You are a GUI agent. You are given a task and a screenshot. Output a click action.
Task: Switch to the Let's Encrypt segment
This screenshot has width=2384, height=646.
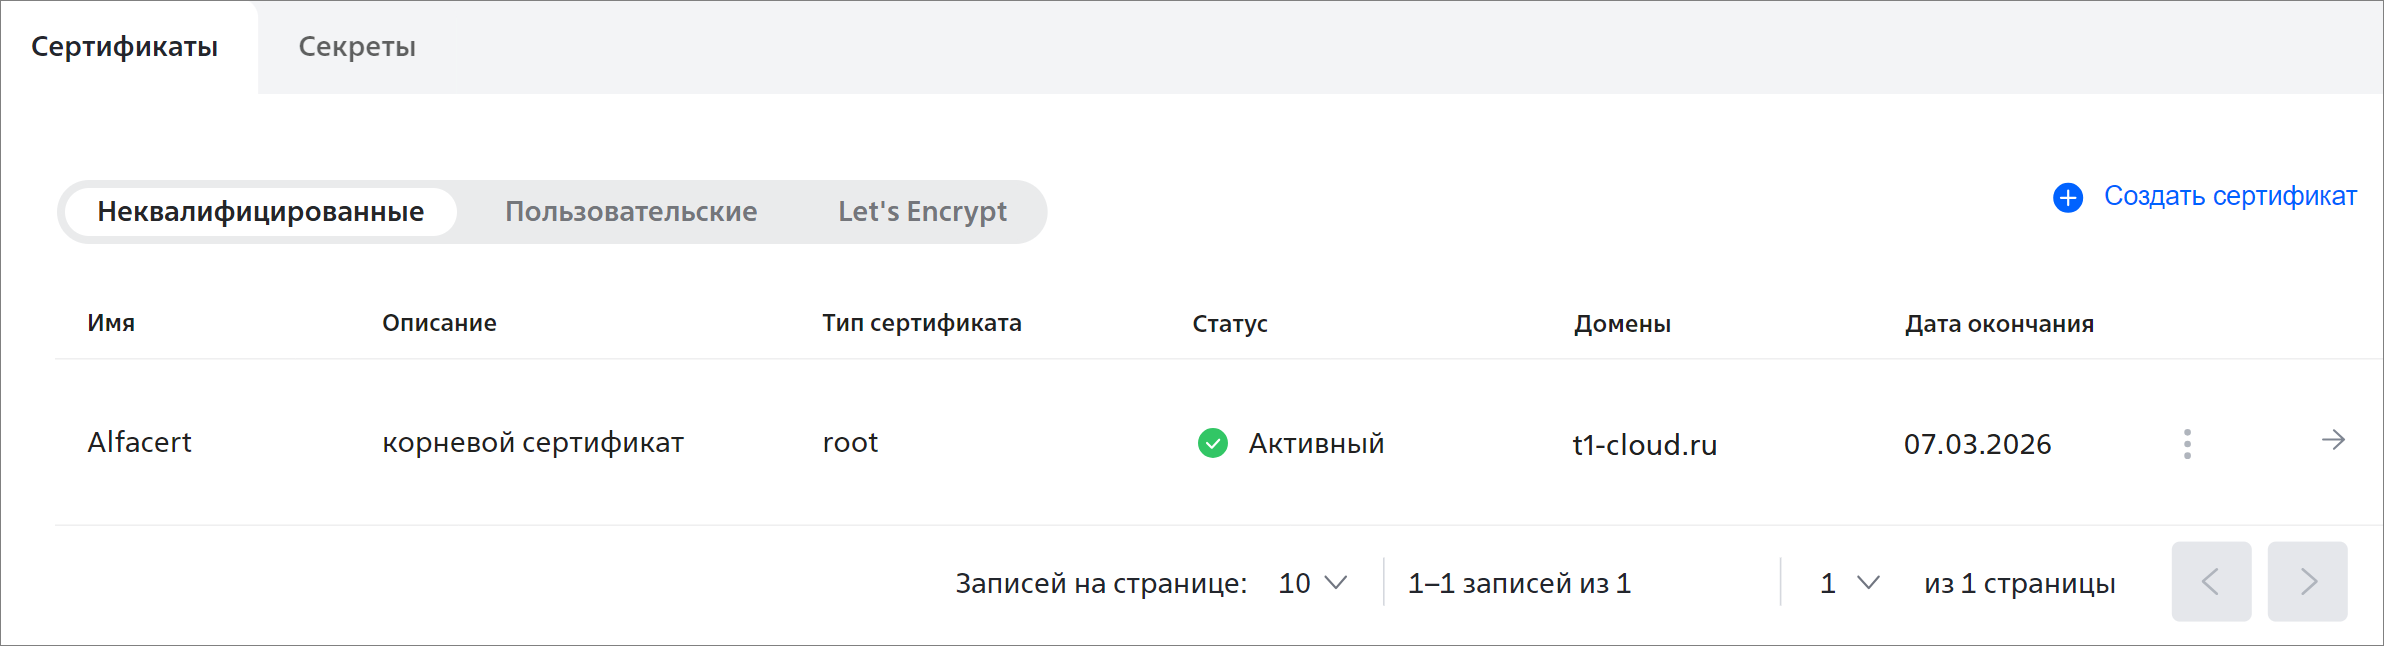(x=922, y=212)
